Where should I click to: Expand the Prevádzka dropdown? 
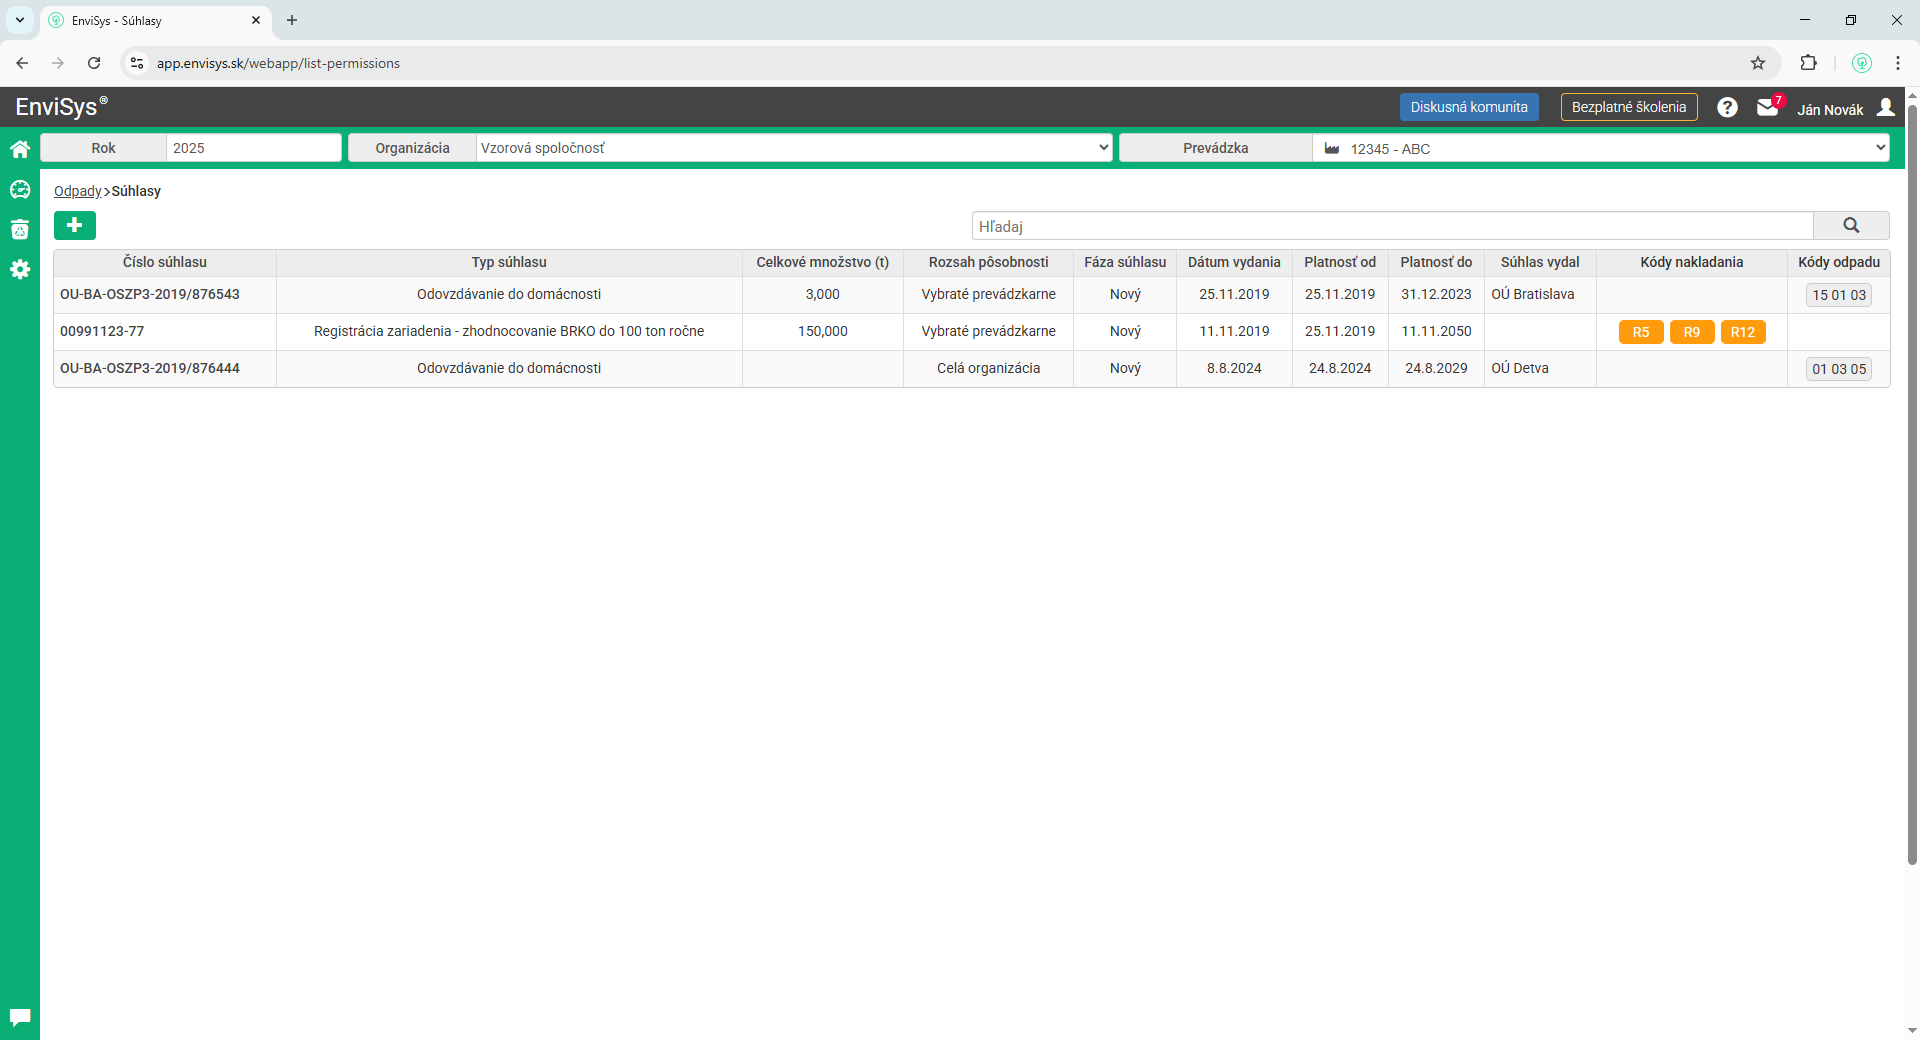1600,148
